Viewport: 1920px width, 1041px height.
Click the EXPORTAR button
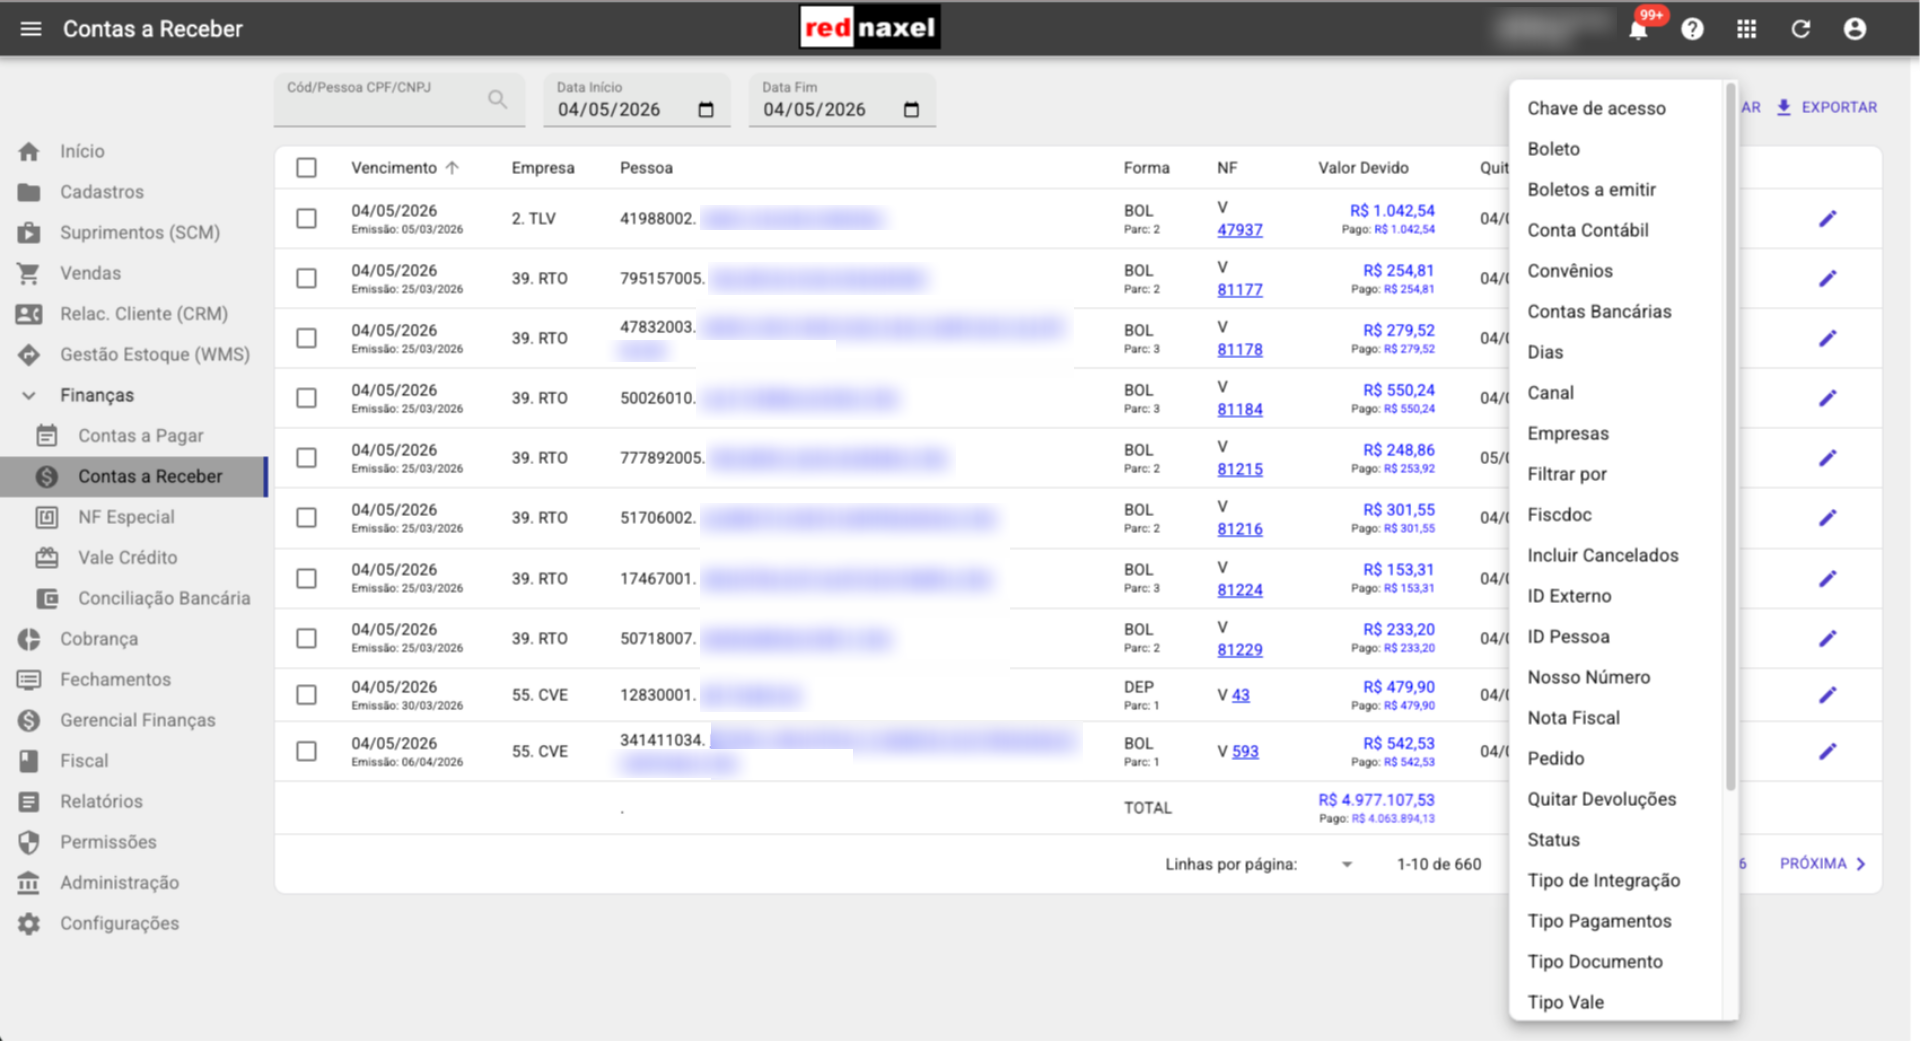click(1826, 107)
